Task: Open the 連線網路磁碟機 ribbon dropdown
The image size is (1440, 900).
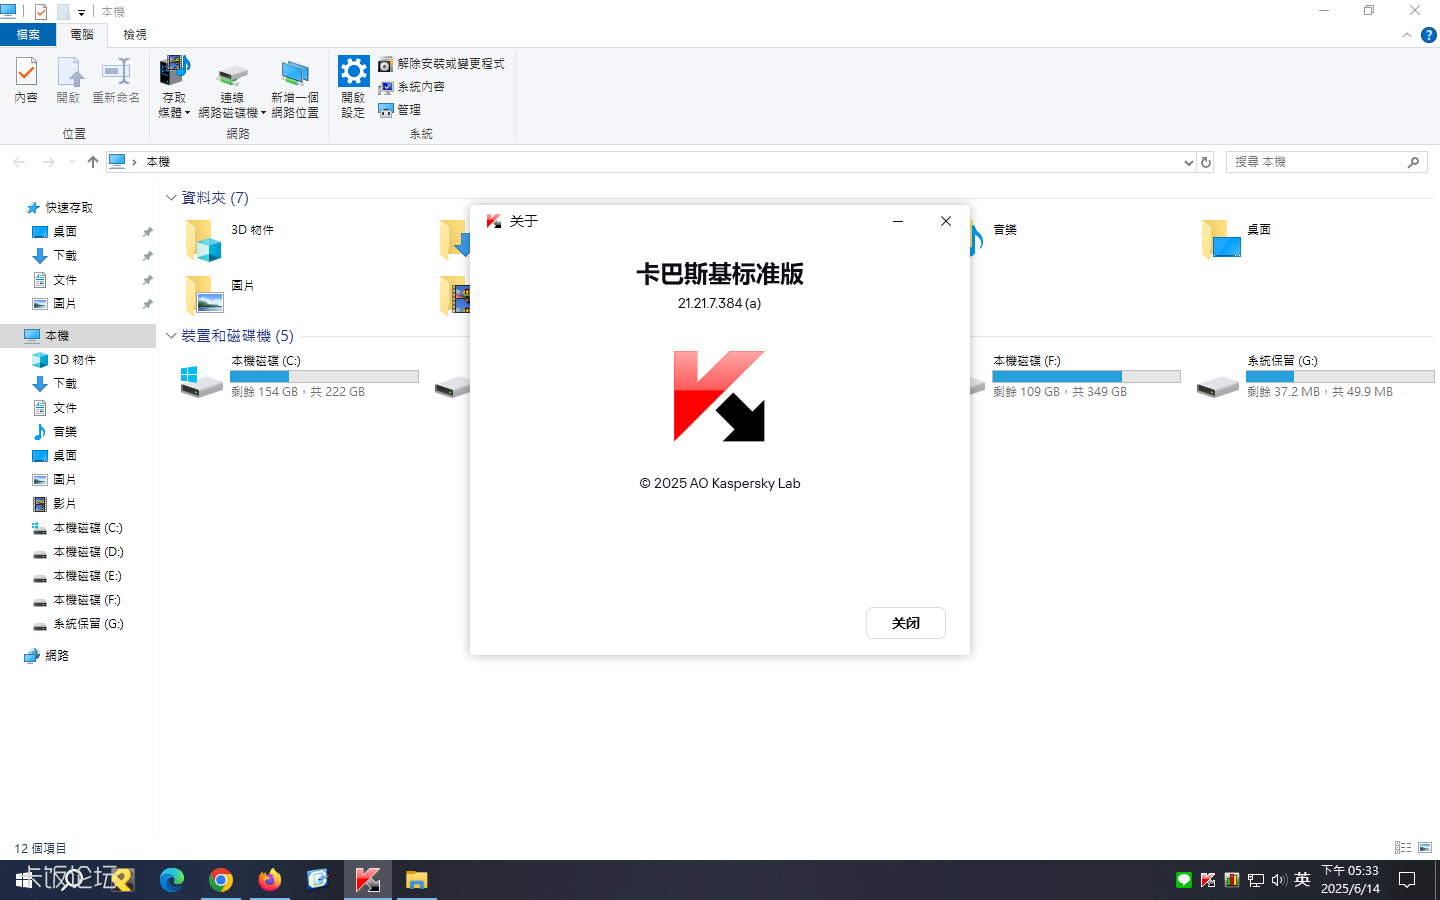Action: pos(232,88)
